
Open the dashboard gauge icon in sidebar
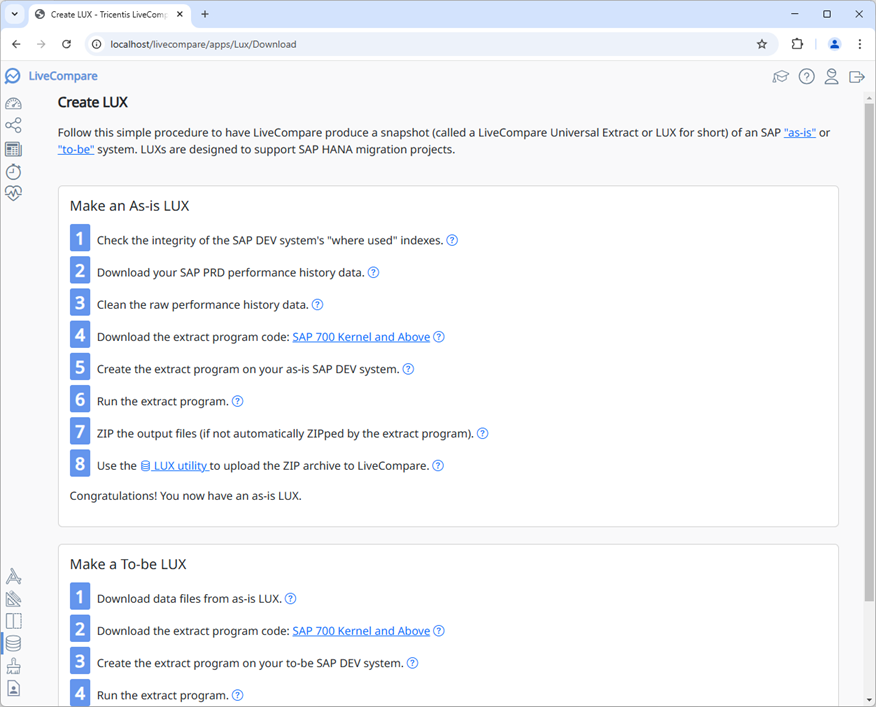tap(13, 103)
